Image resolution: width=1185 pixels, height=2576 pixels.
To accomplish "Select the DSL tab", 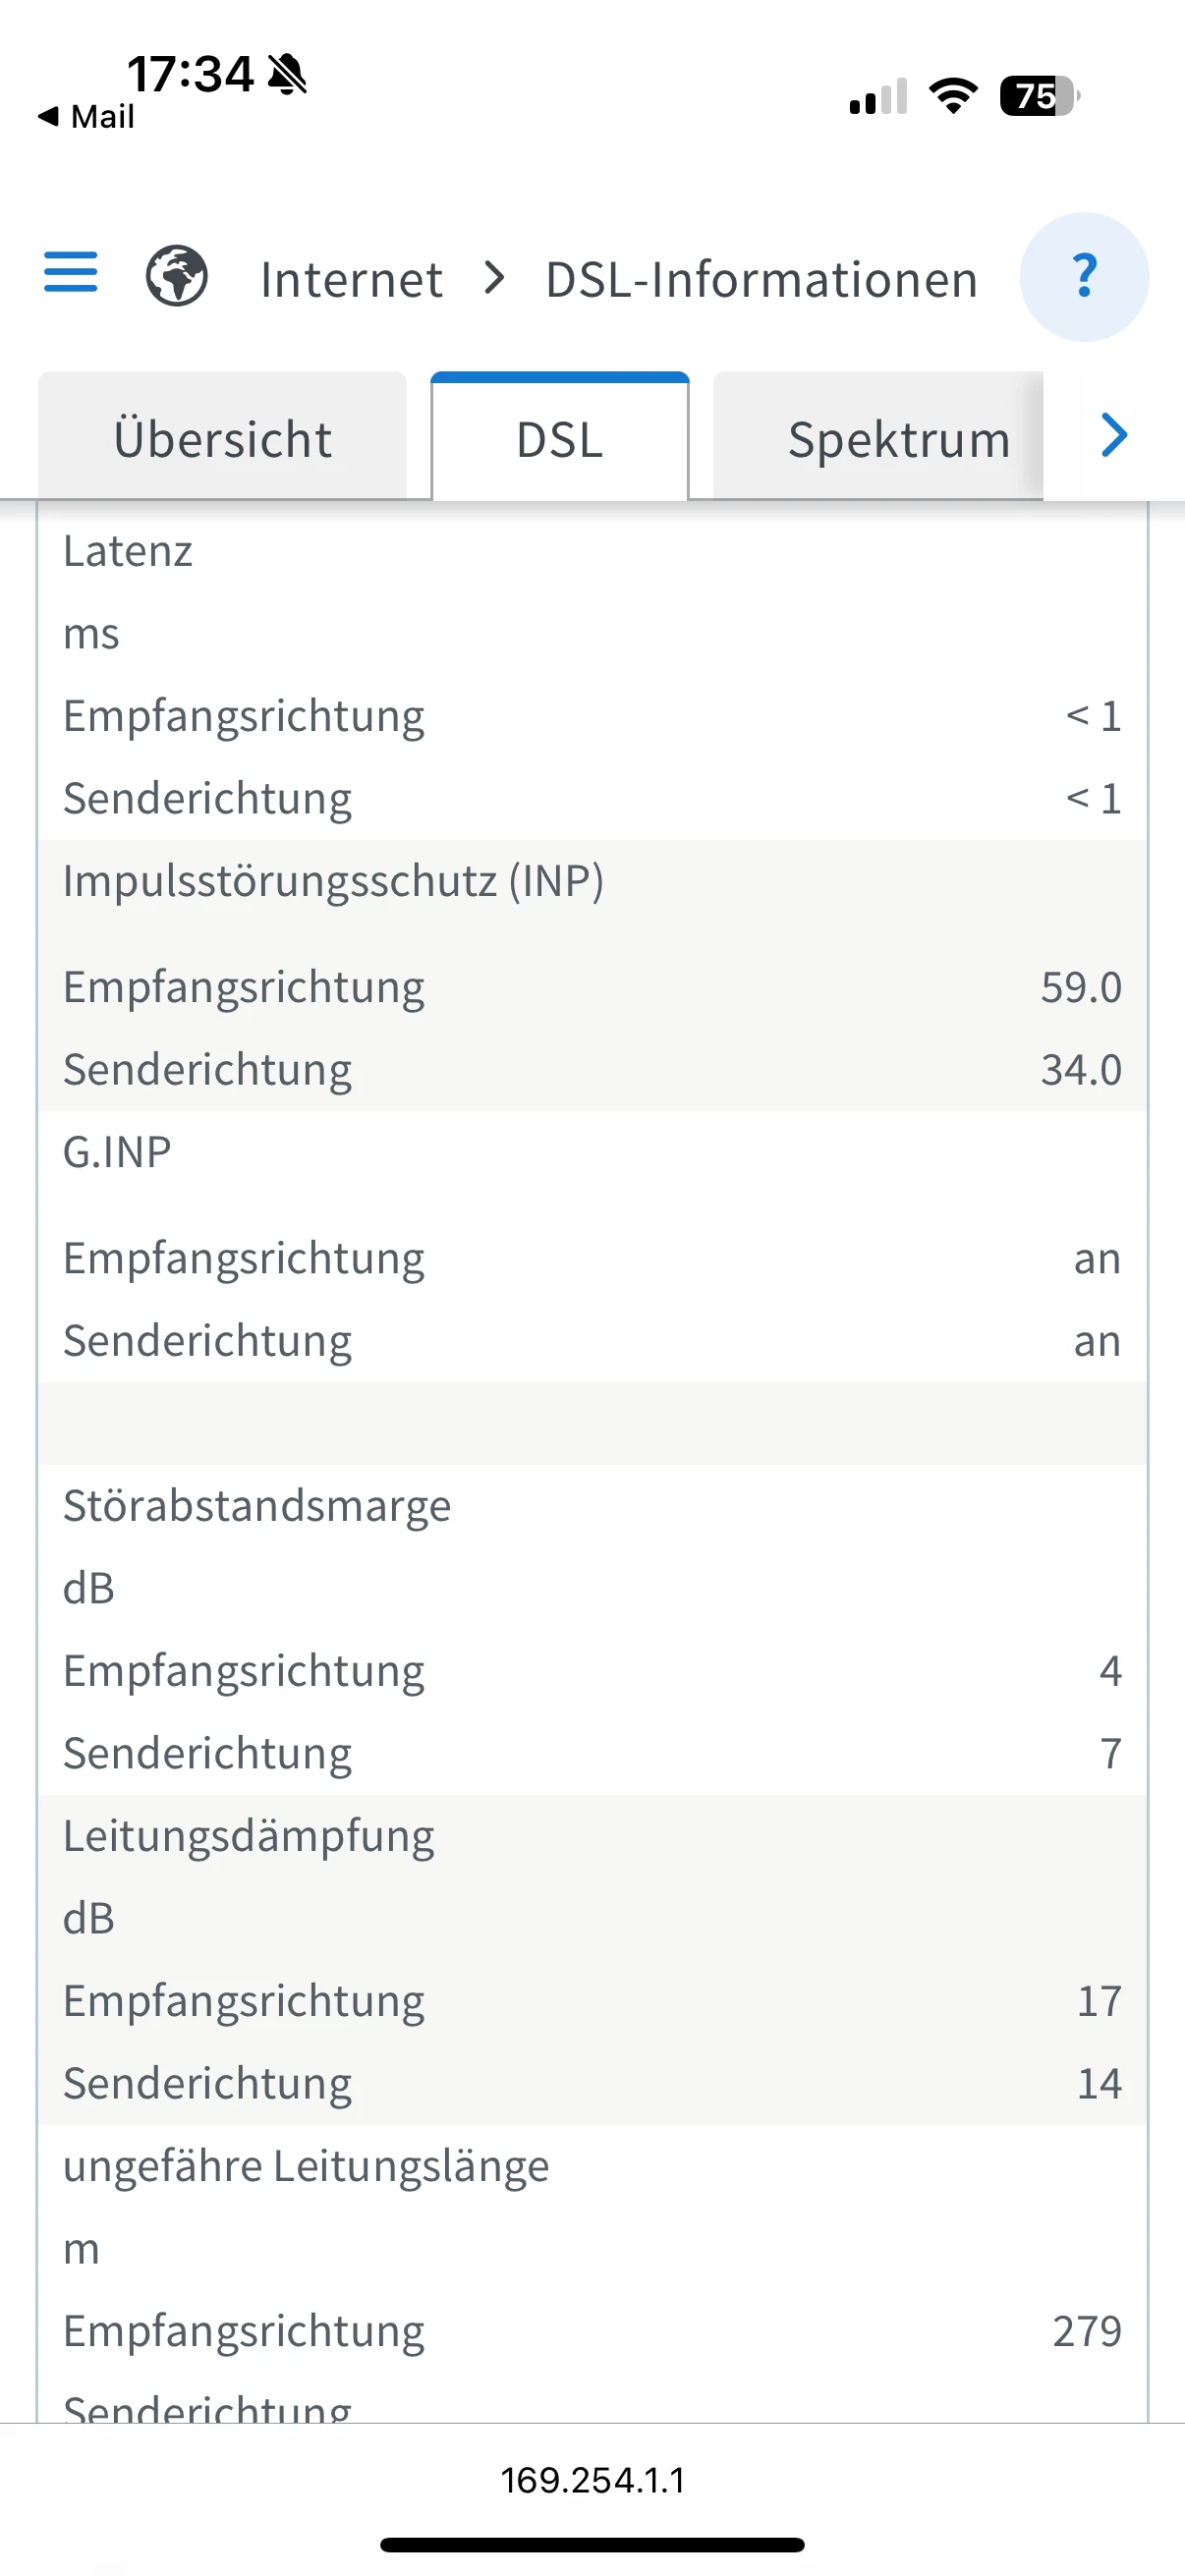I will [560, 438].
